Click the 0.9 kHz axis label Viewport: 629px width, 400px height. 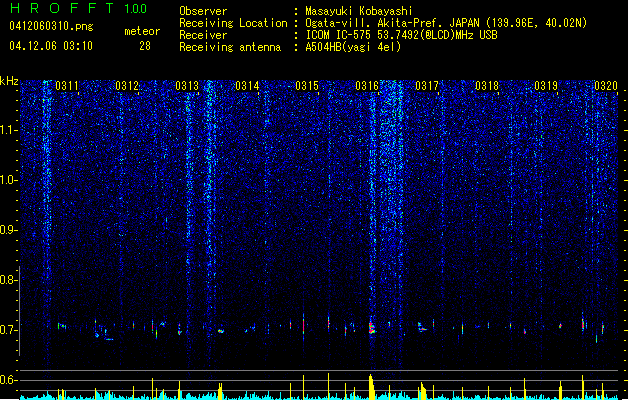[x=8, y=230]
